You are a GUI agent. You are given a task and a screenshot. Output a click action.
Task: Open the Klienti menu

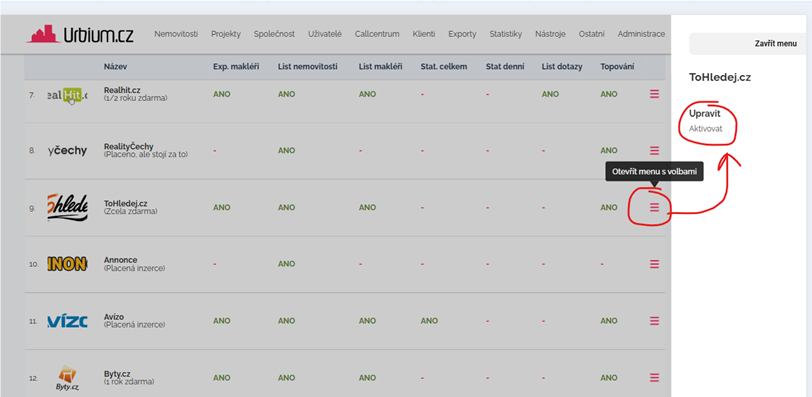tap(424, 34)
